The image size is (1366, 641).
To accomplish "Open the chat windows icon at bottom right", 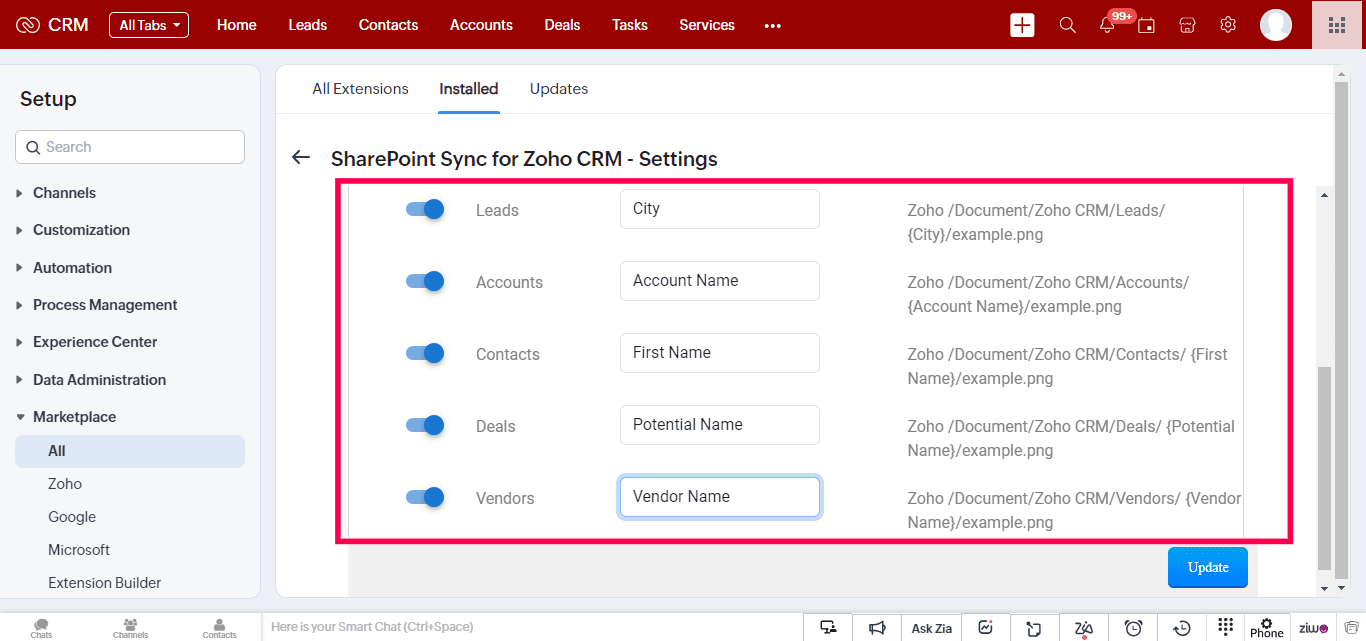I will (1351, 627).
